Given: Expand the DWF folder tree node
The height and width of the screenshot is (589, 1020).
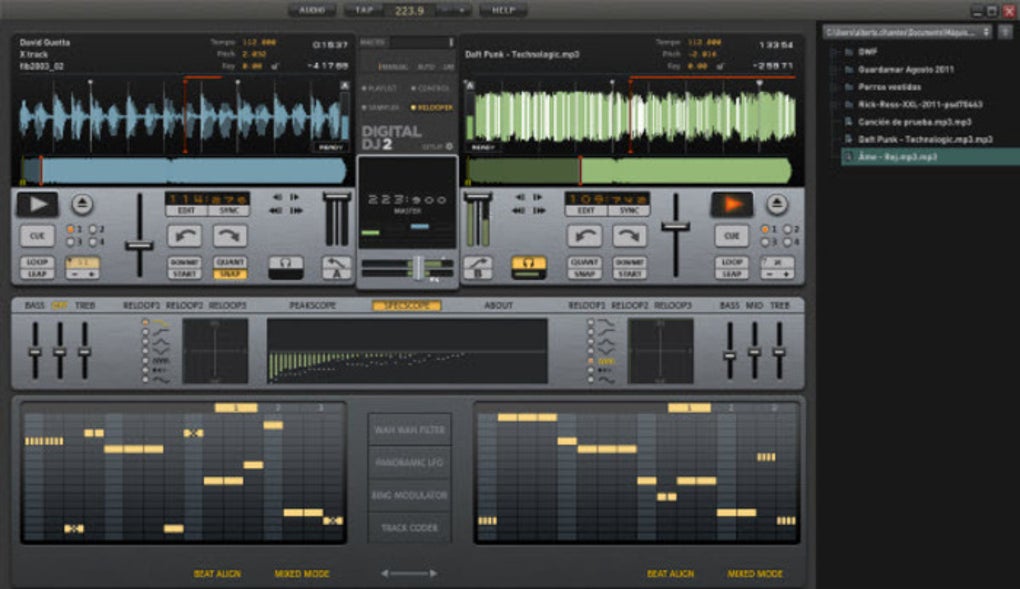Looking at the screenshot, I should pos(835,51).
